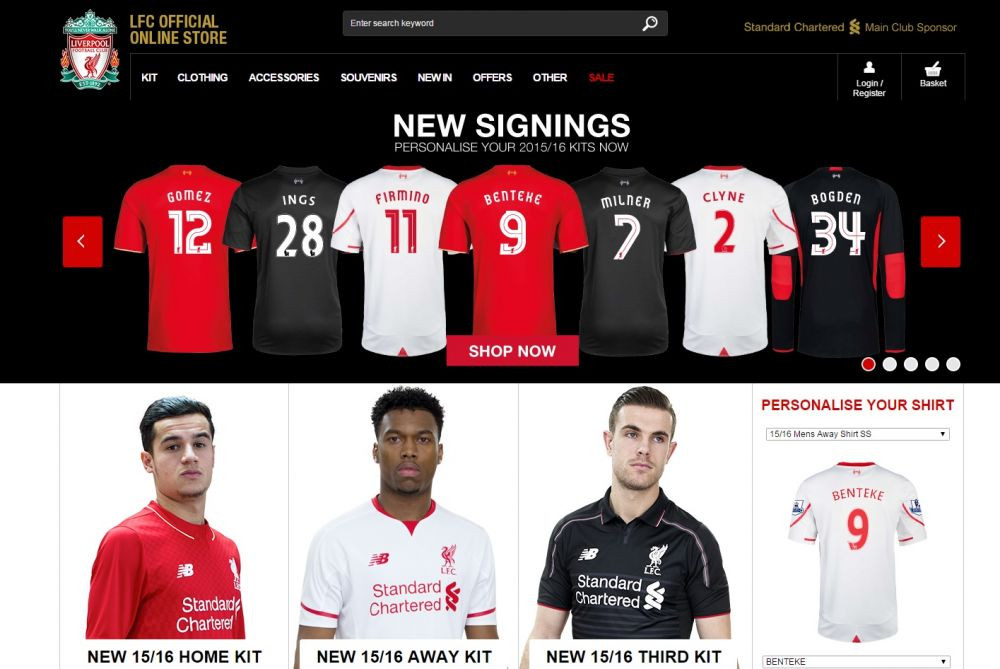Select the Benteke 9 shirt preview image
The height and width of the screenshot is (669, 1000).
(x=857, y=550)
